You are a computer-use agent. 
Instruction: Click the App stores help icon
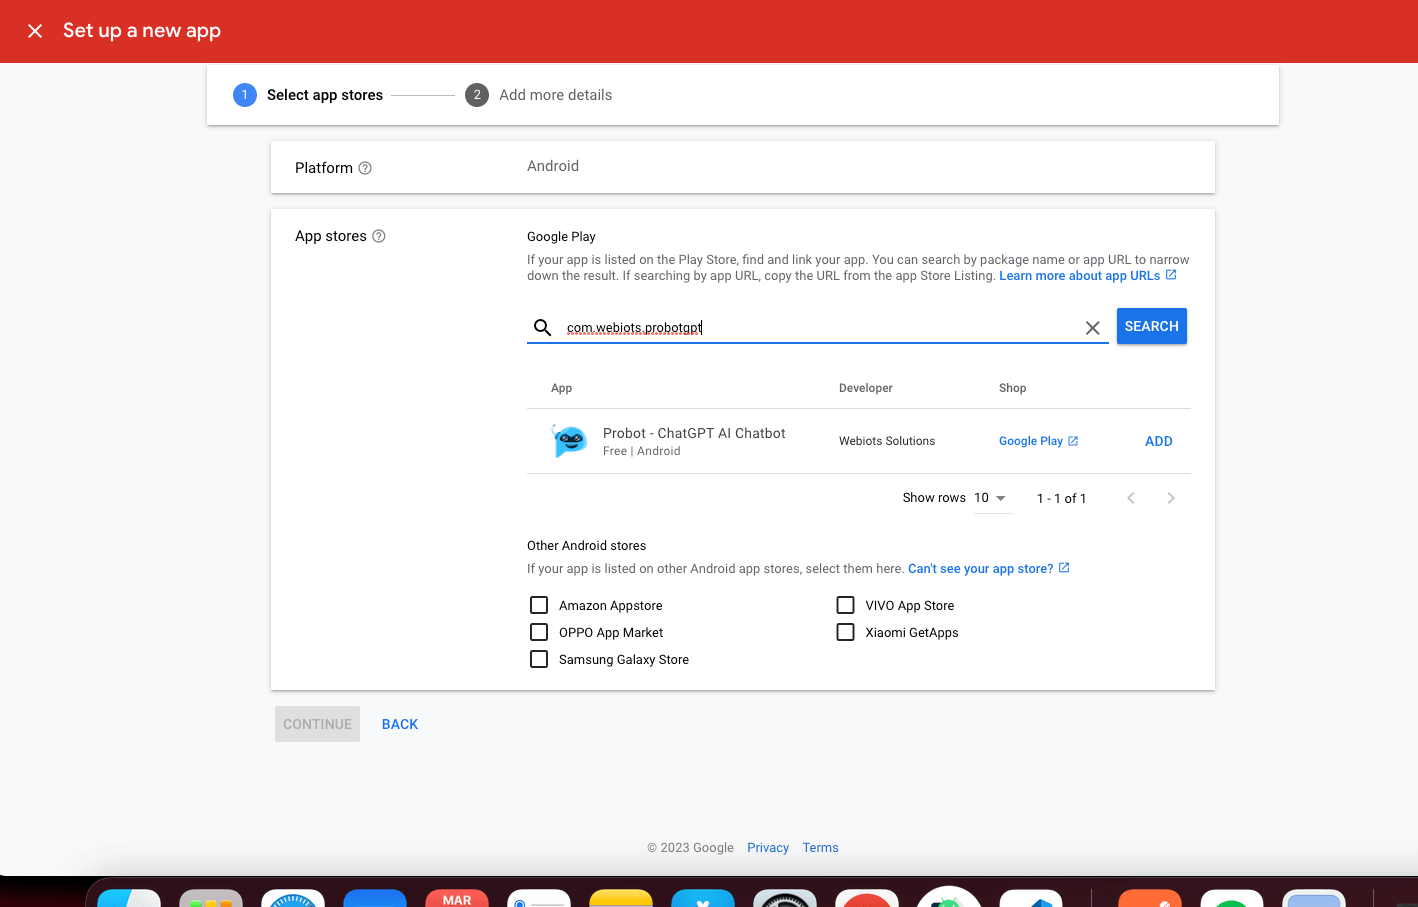click(379, 236)
